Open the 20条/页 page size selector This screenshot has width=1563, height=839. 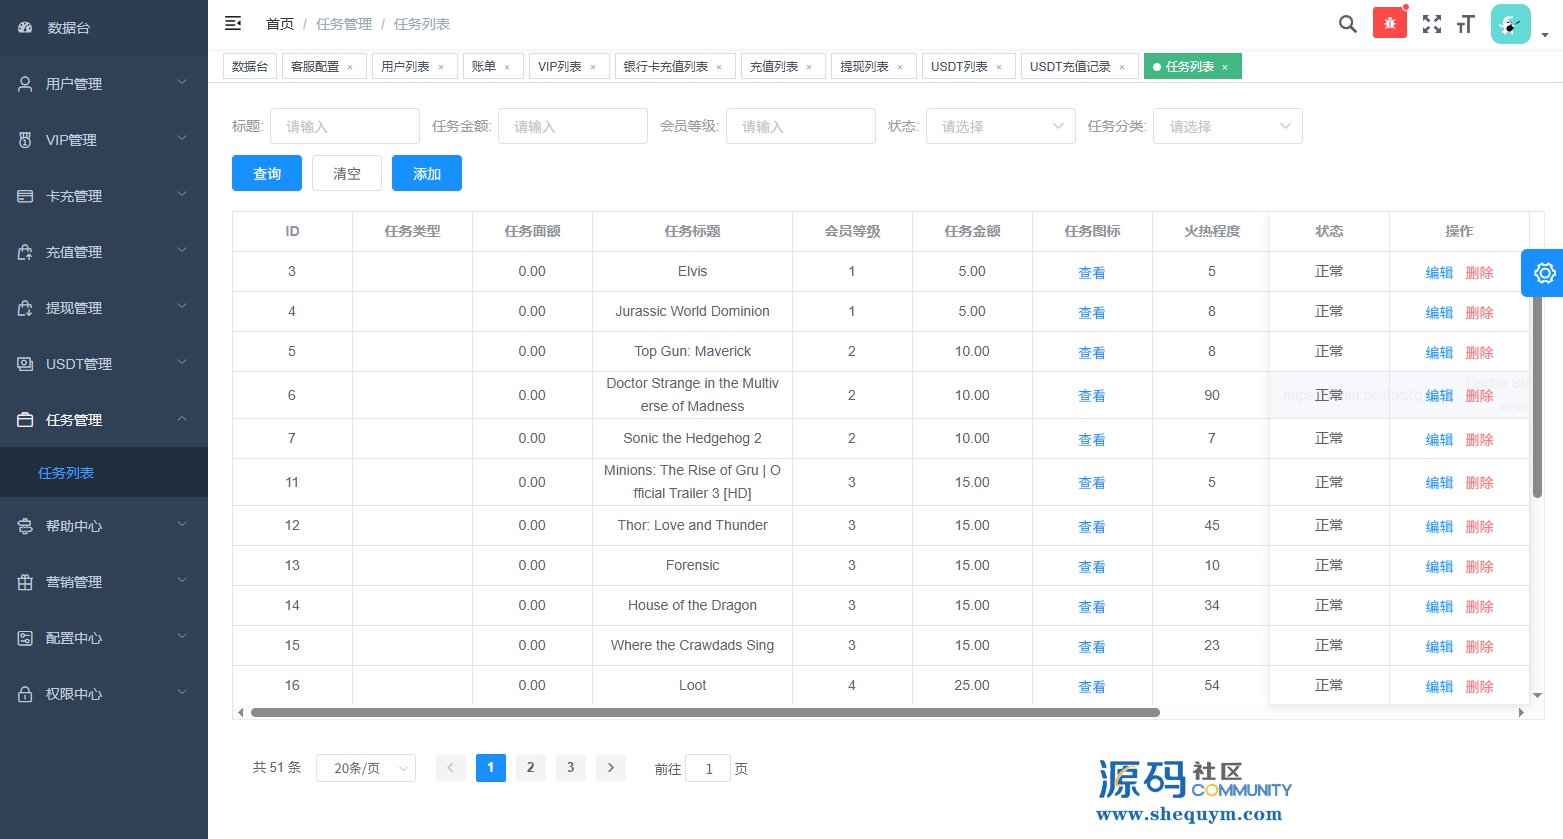tap(366, 768)
